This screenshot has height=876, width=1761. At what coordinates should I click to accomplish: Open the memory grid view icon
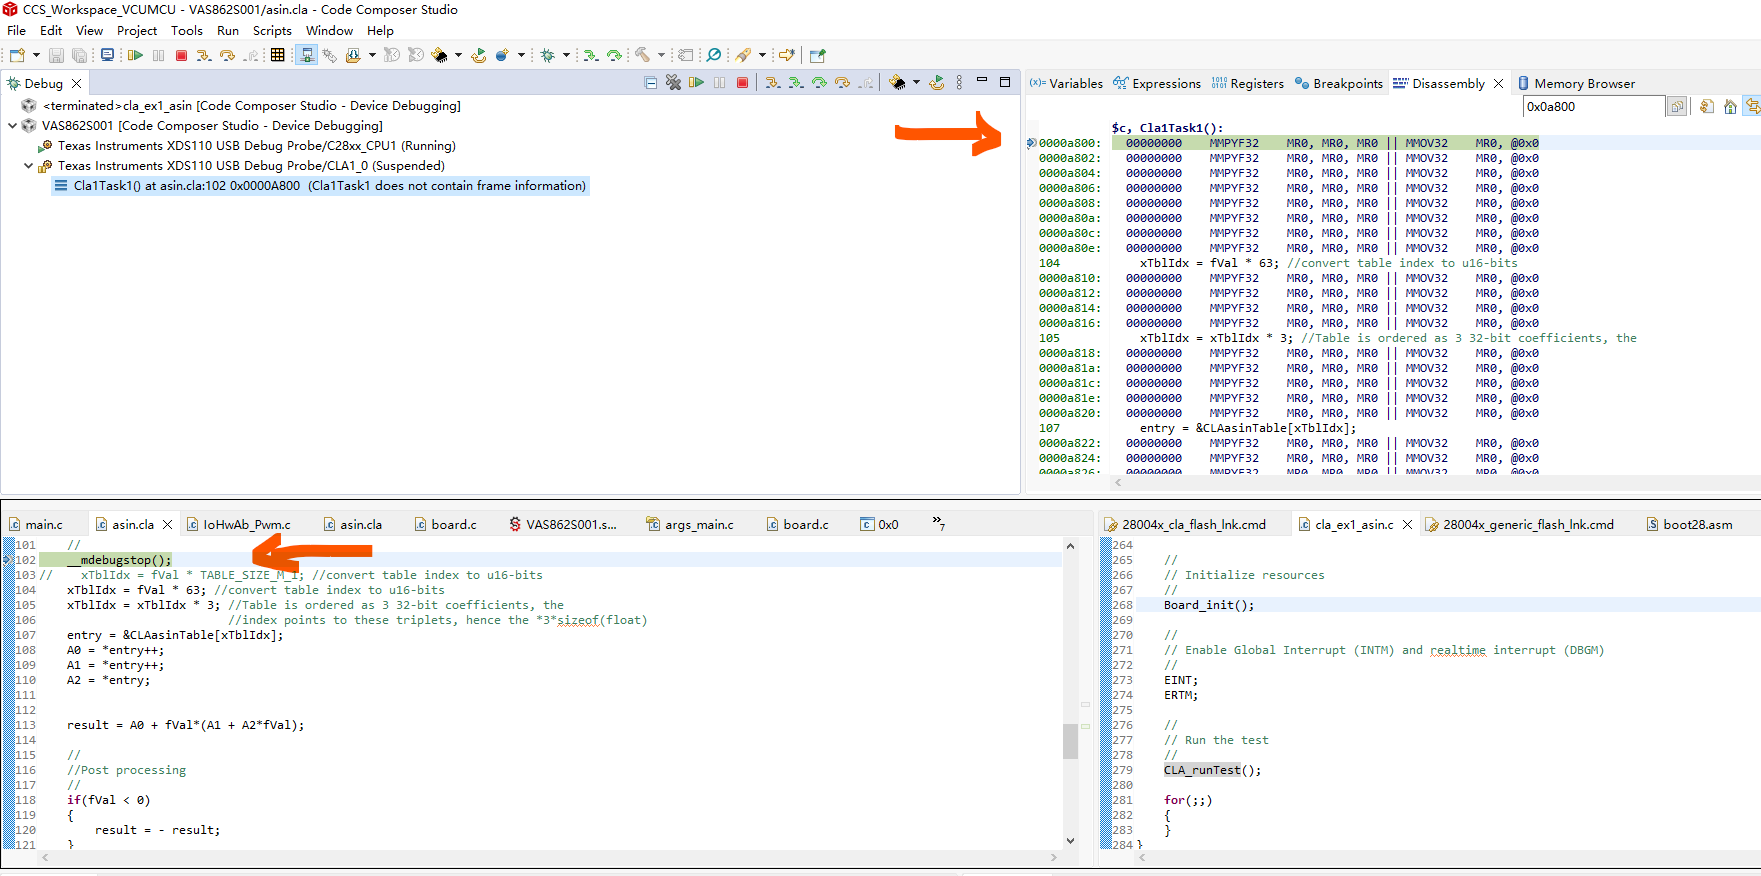click(278, 56)
